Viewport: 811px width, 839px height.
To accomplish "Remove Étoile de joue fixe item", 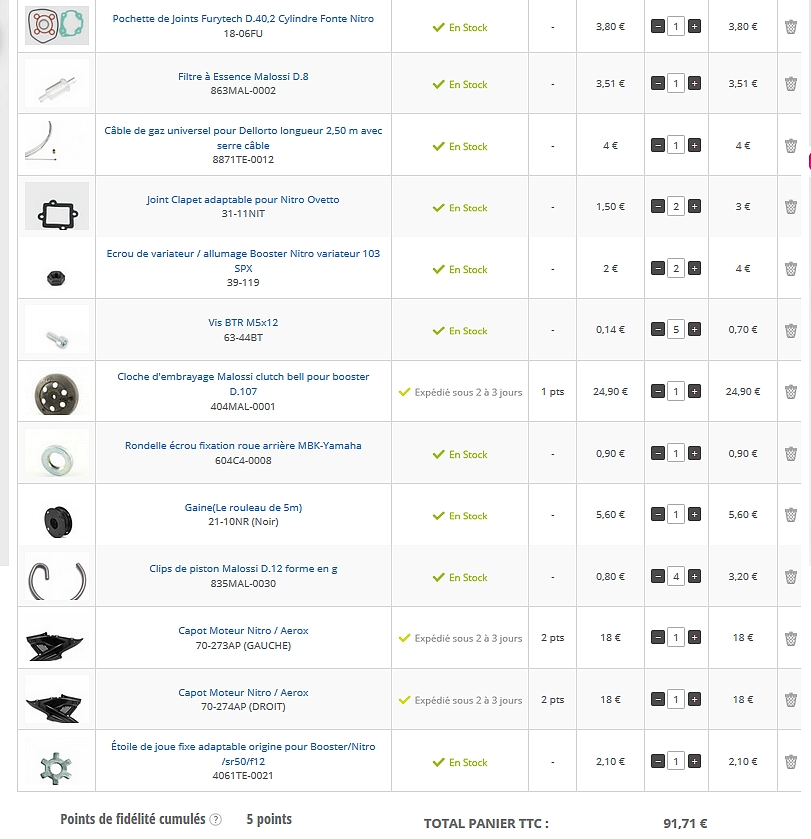I will coord(791,761).
